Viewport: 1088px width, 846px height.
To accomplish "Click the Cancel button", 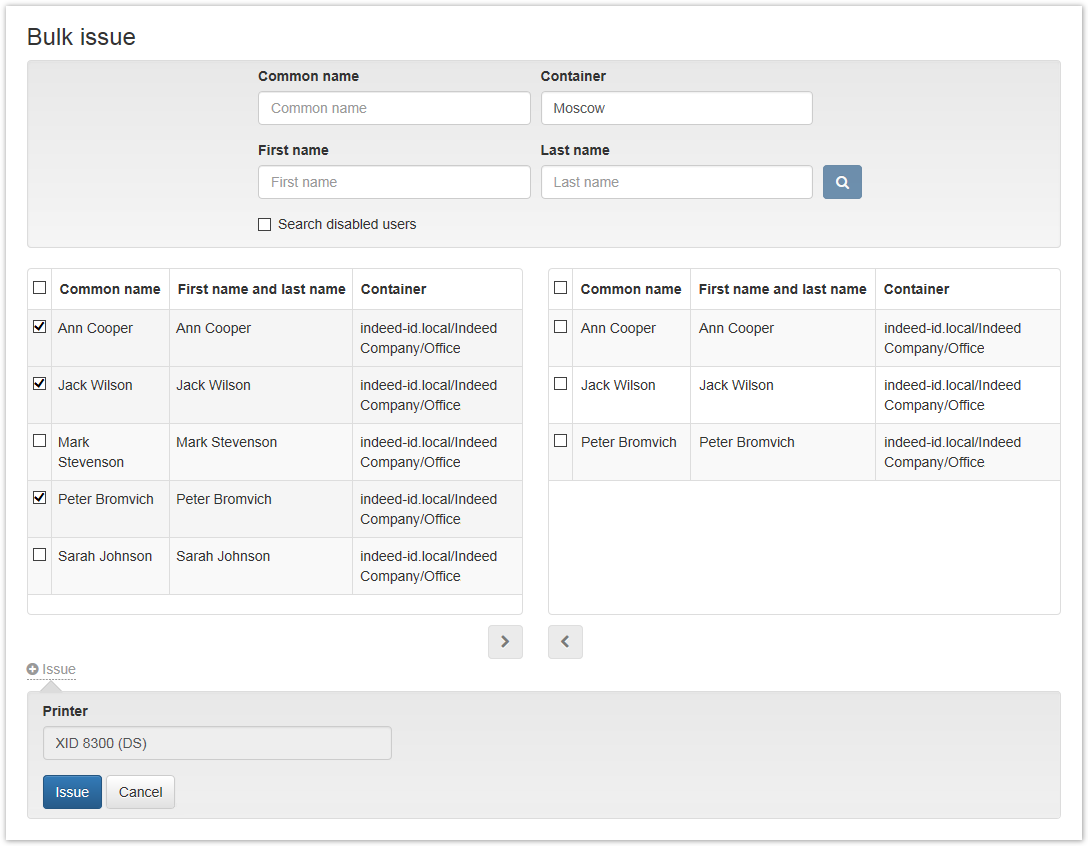I will pos(140,792).
